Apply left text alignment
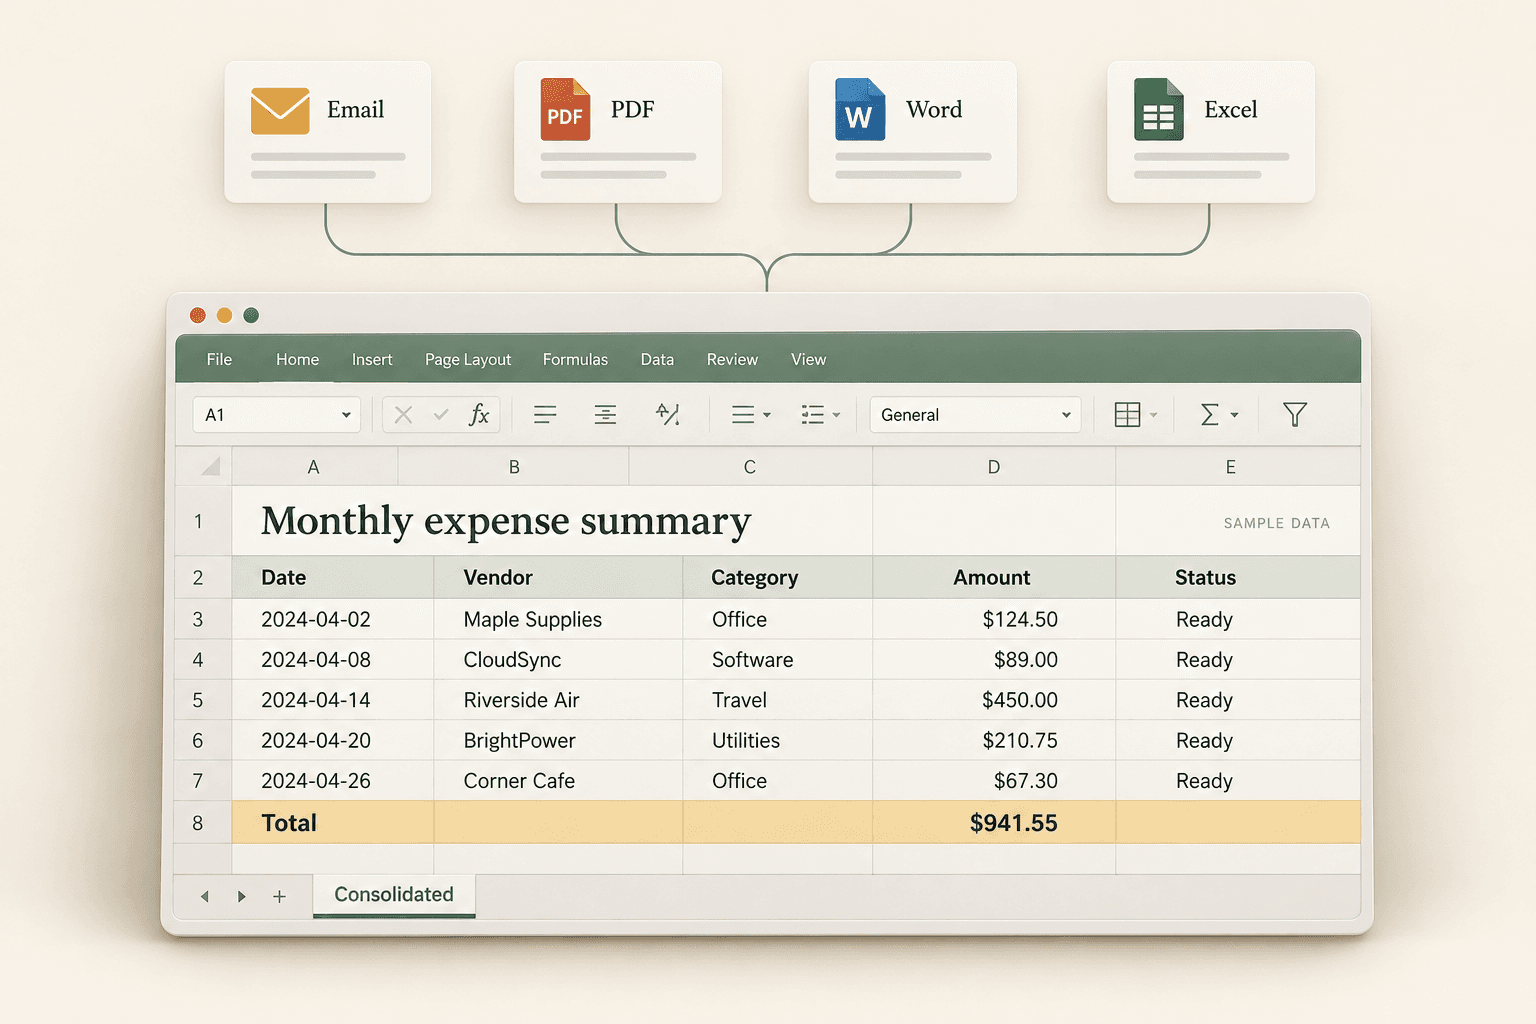The width and height of the screenshot is (1536, 1024). tap(545, 415)
